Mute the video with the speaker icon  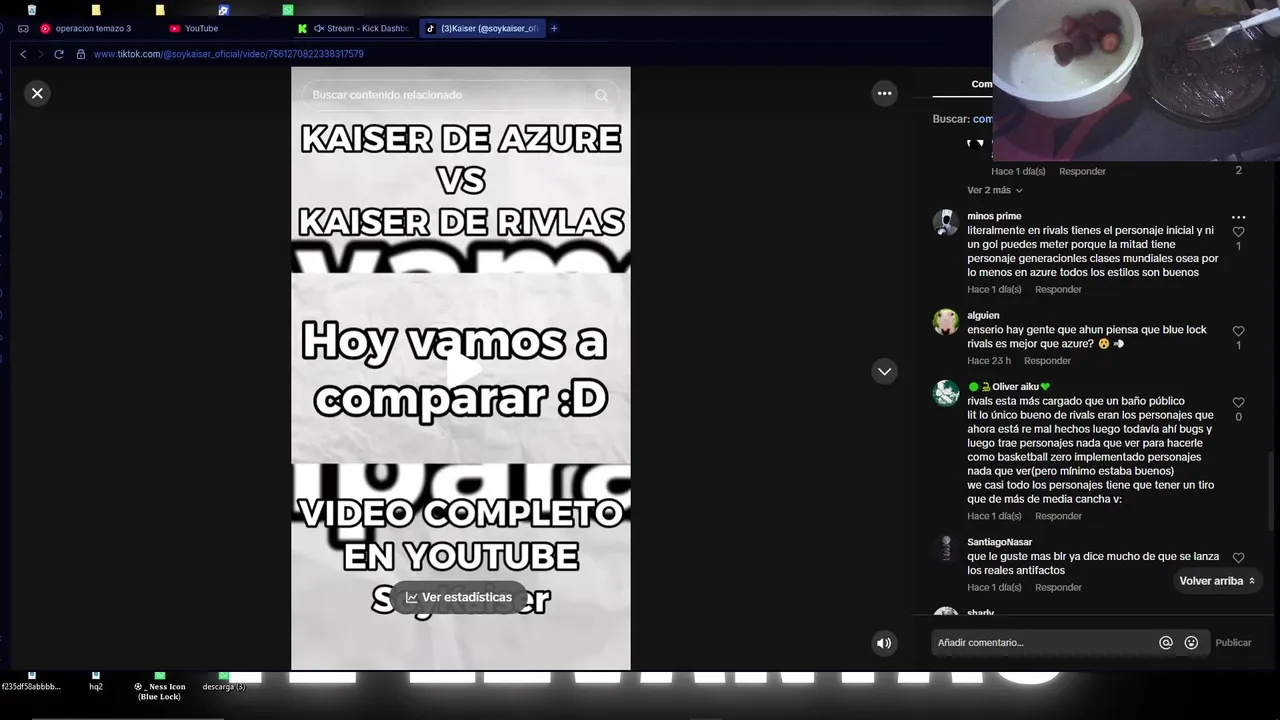[884, 643]
